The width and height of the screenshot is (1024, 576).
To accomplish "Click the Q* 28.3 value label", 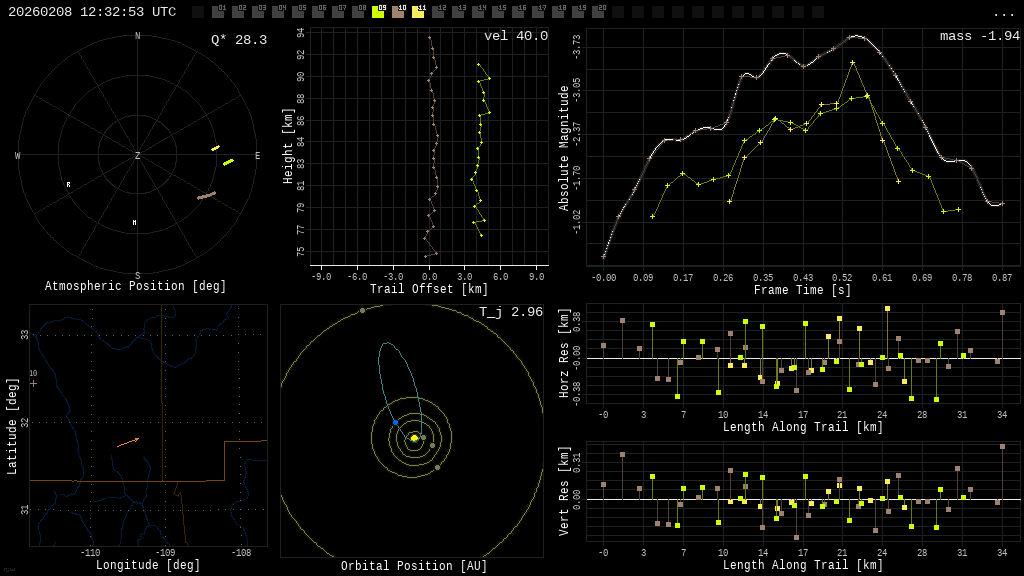I will click(x=238, y=40).
